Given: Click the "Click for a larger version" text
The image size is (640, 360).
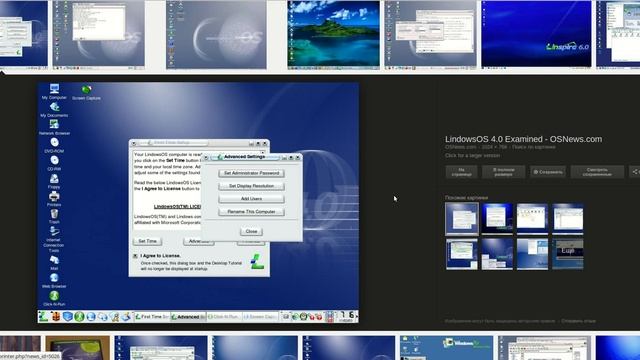Looking at the screenshot, I should coord(472,156).
